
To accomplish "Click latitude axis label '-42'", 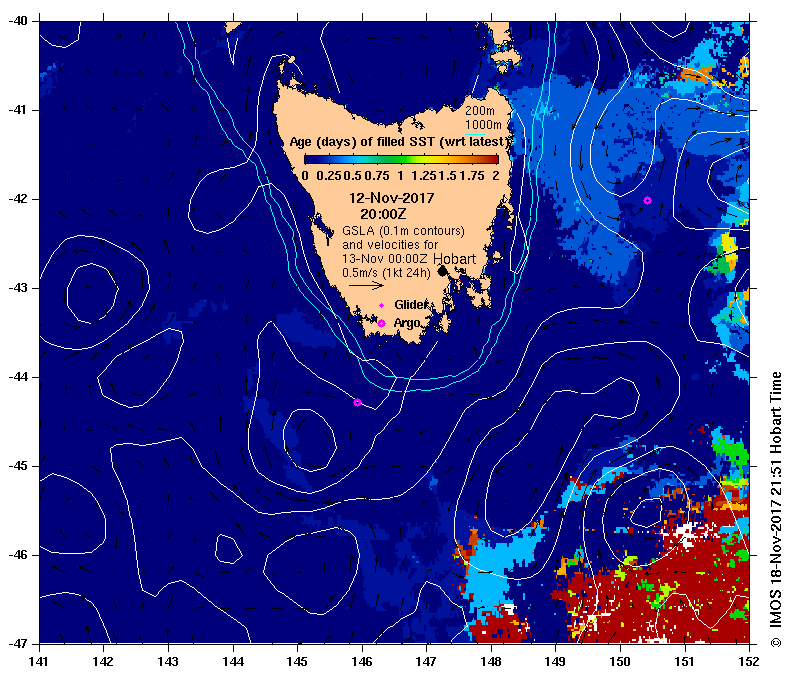I will (18, 199).
